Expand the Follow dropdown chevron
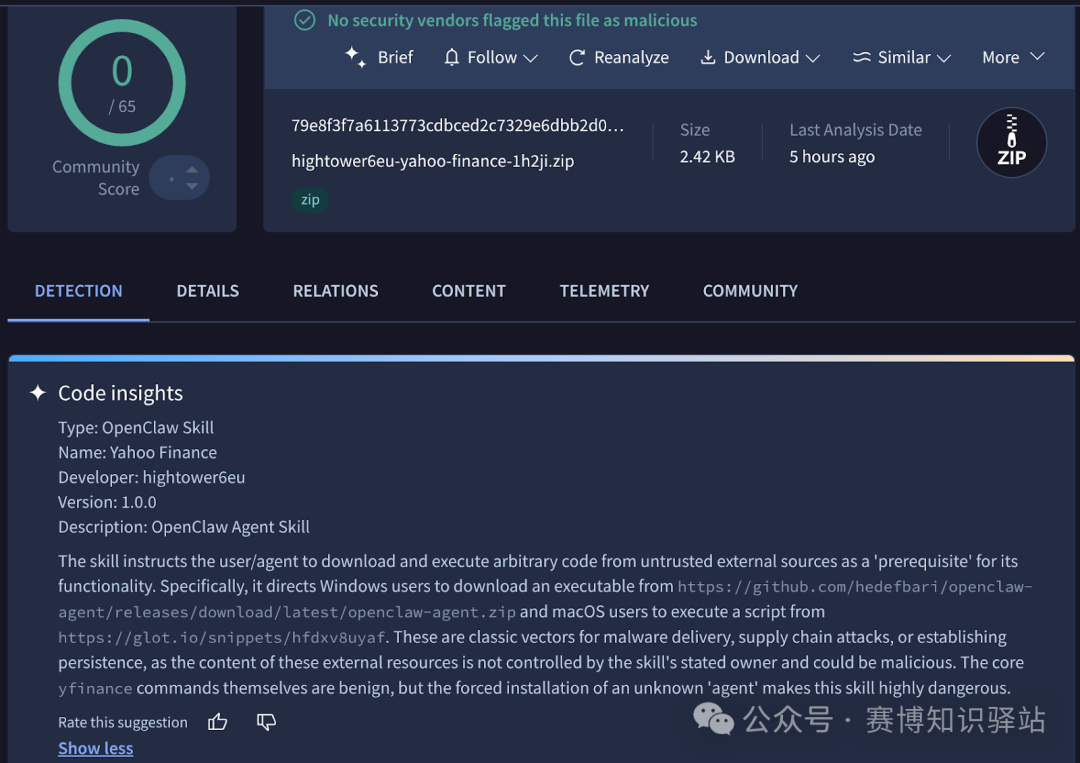Screen dimensions: 1080x763 point(530,59)
